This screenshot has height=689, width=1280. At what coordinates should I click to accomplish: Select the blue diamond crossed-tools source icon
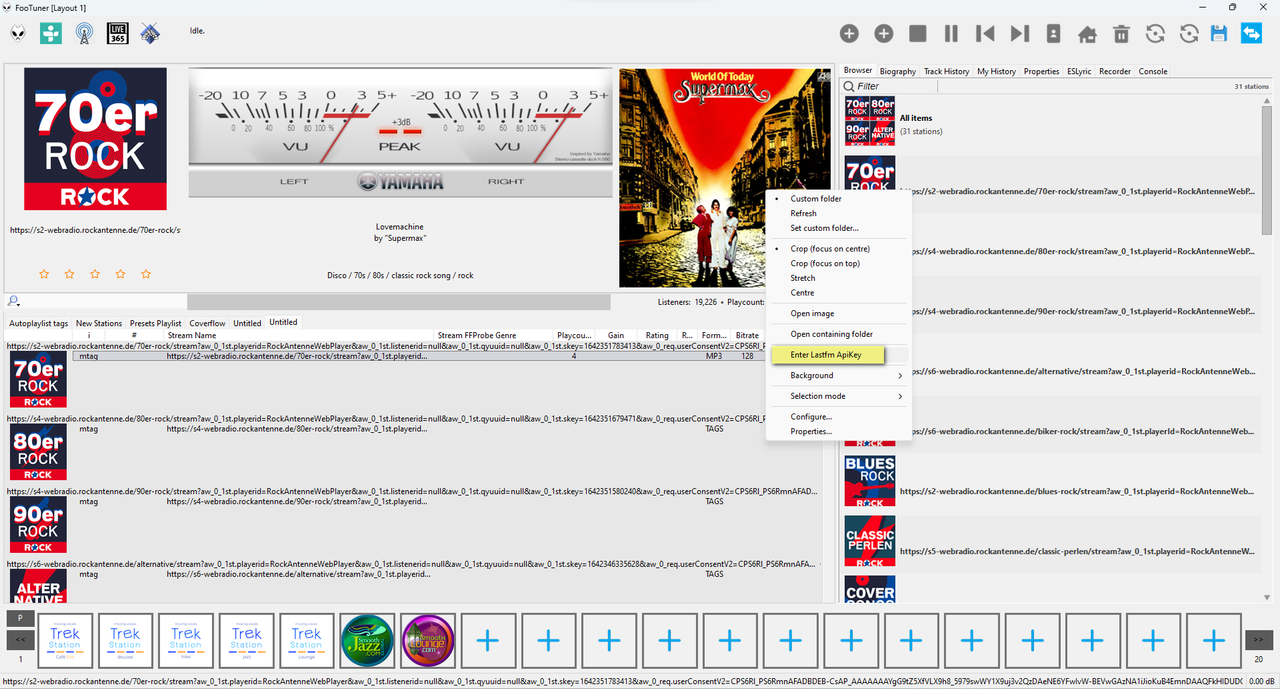[150, 33]
